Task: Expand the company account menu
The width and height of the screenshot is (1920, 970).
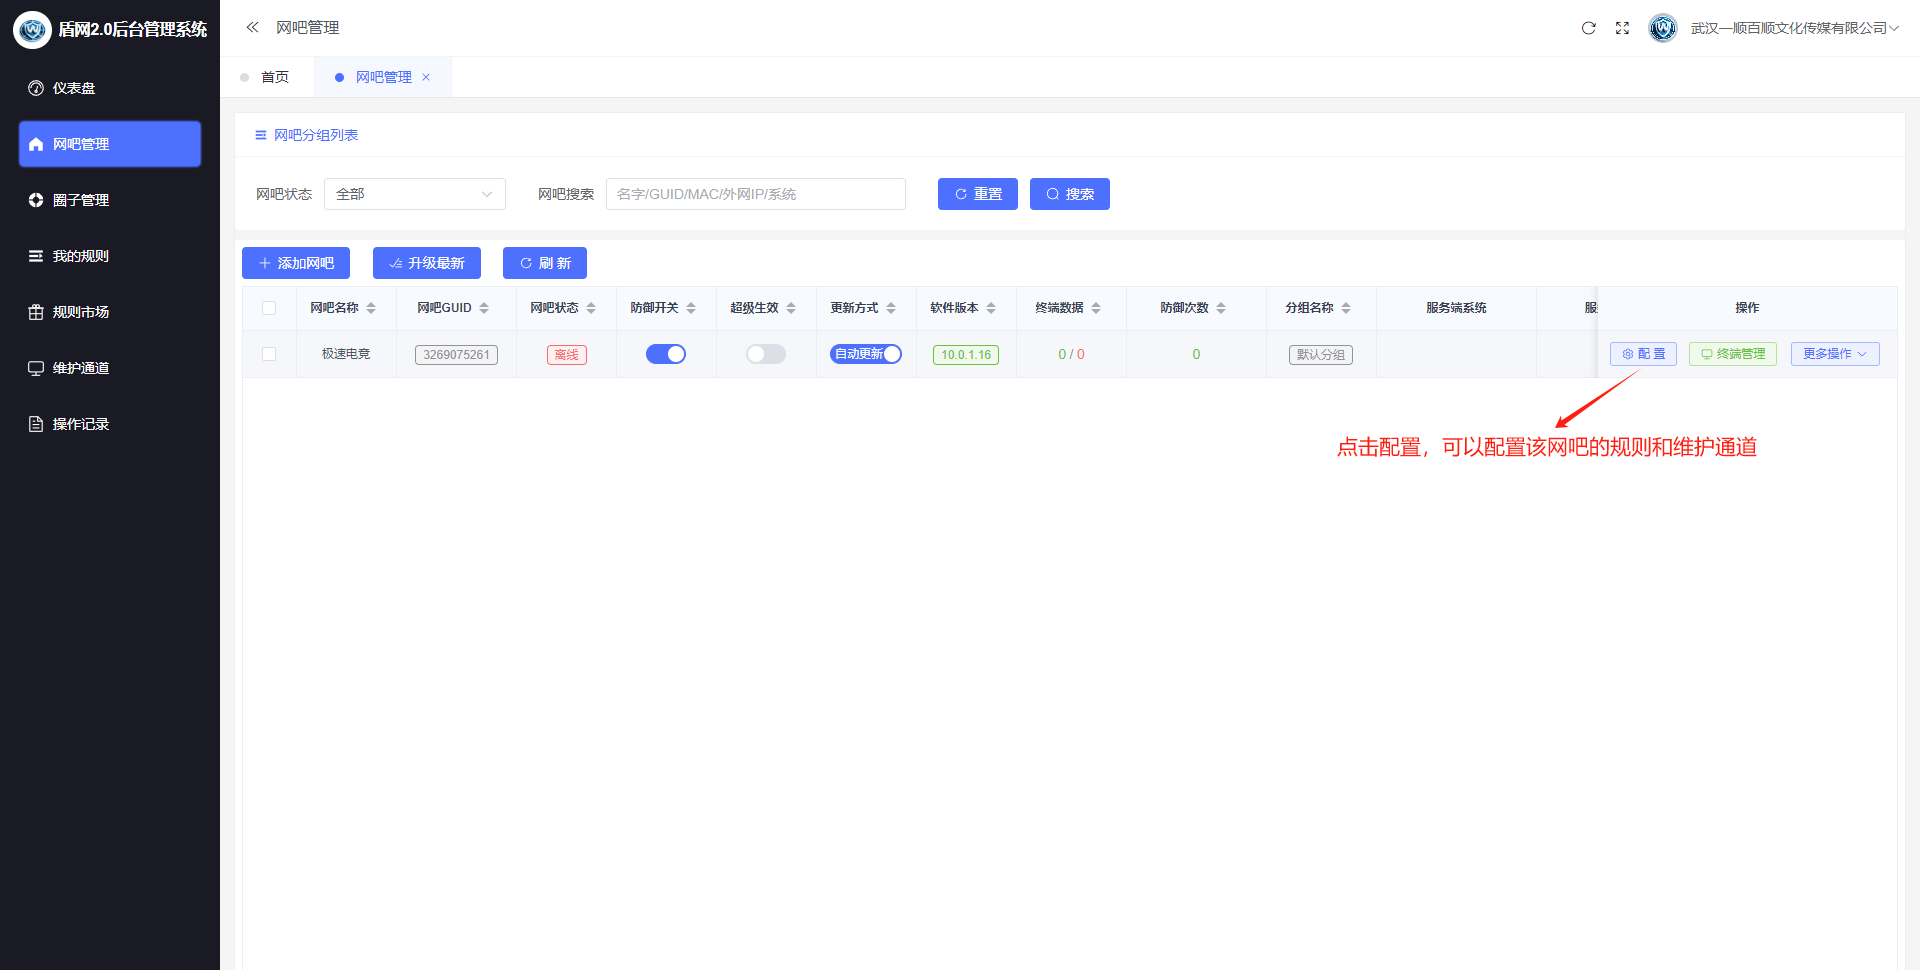Action: (x=1794, y=28)
